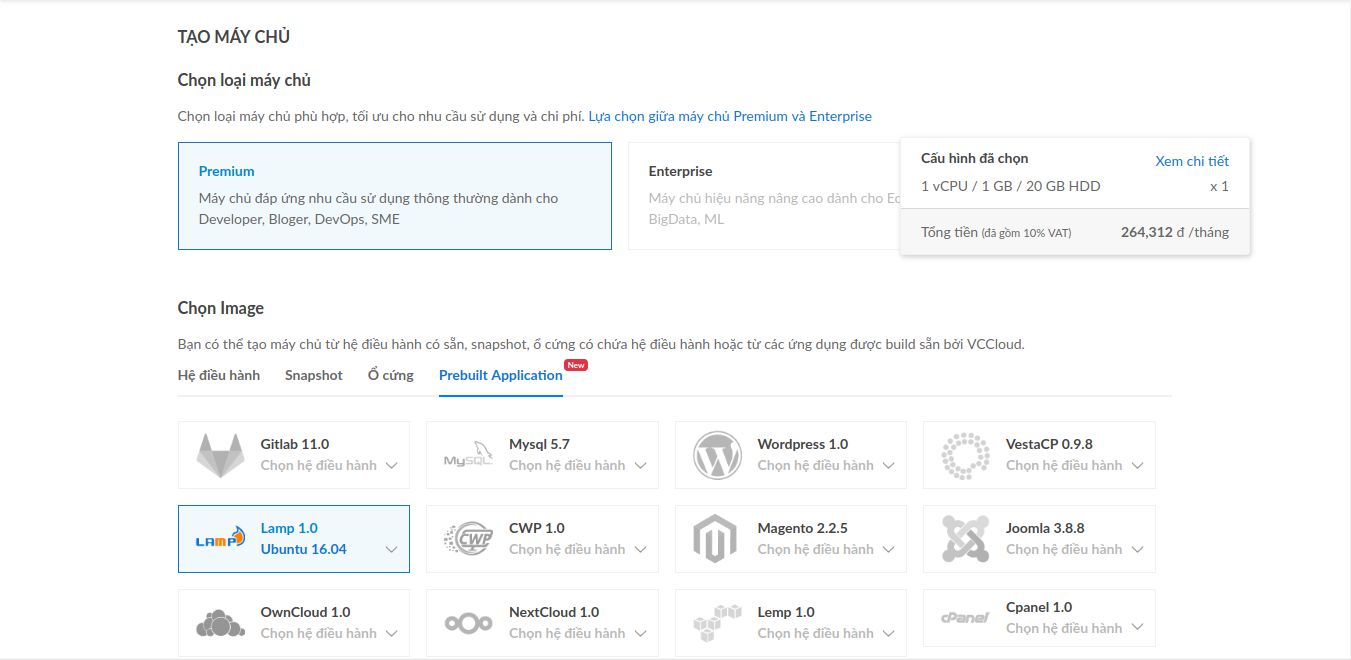The image size is (1351, 660).
Task: Open the Premium và Enterprise comparison link
Action: [729, 116]
